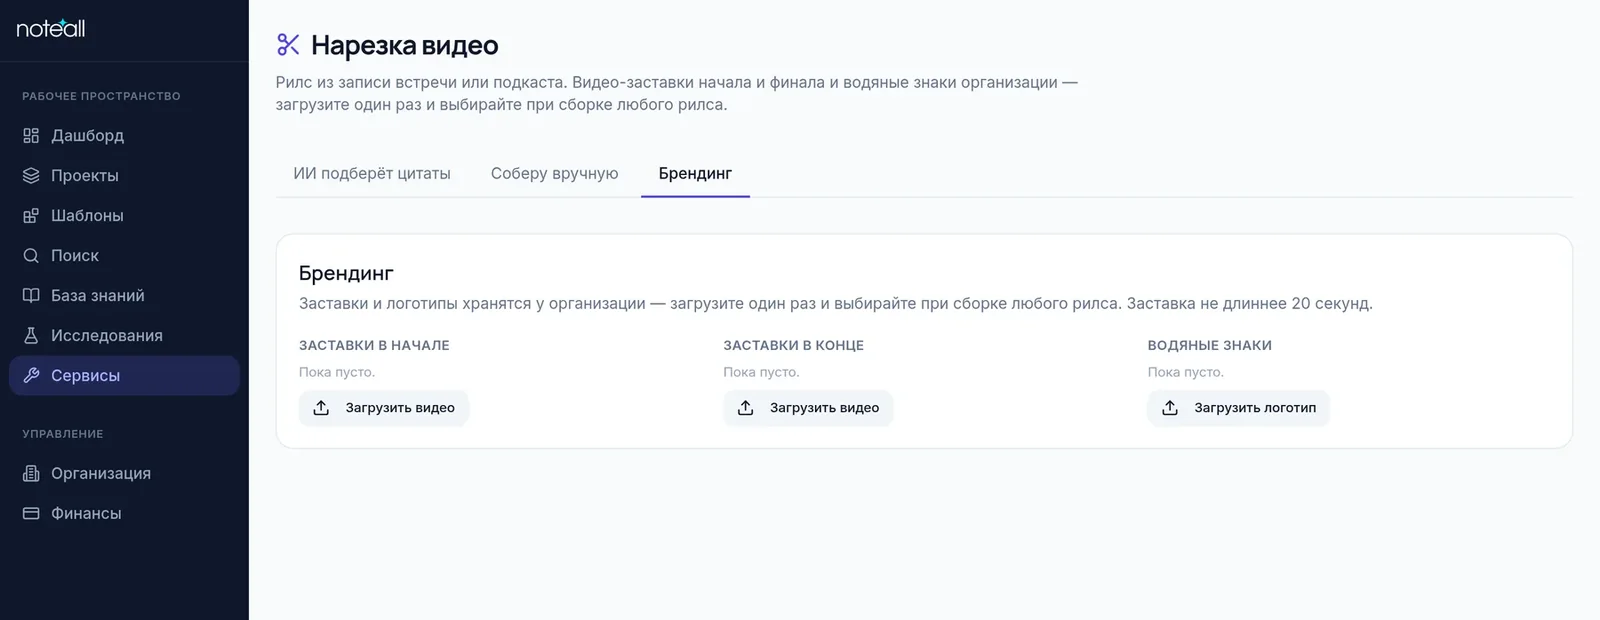Click the Дашборд sidebar icon
Viewport: 1600px width, 620px height.
pos(31,135)
